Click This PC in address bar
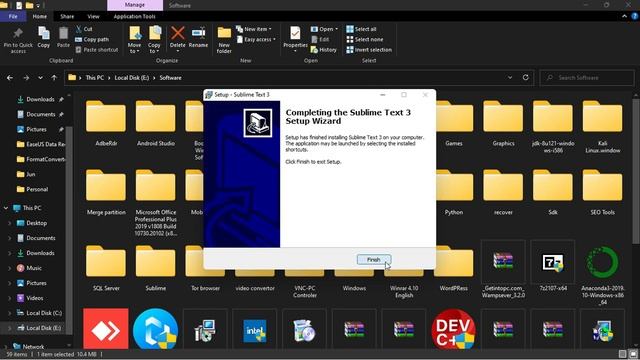Screen dimensions: 640x360 pos(95,78)
